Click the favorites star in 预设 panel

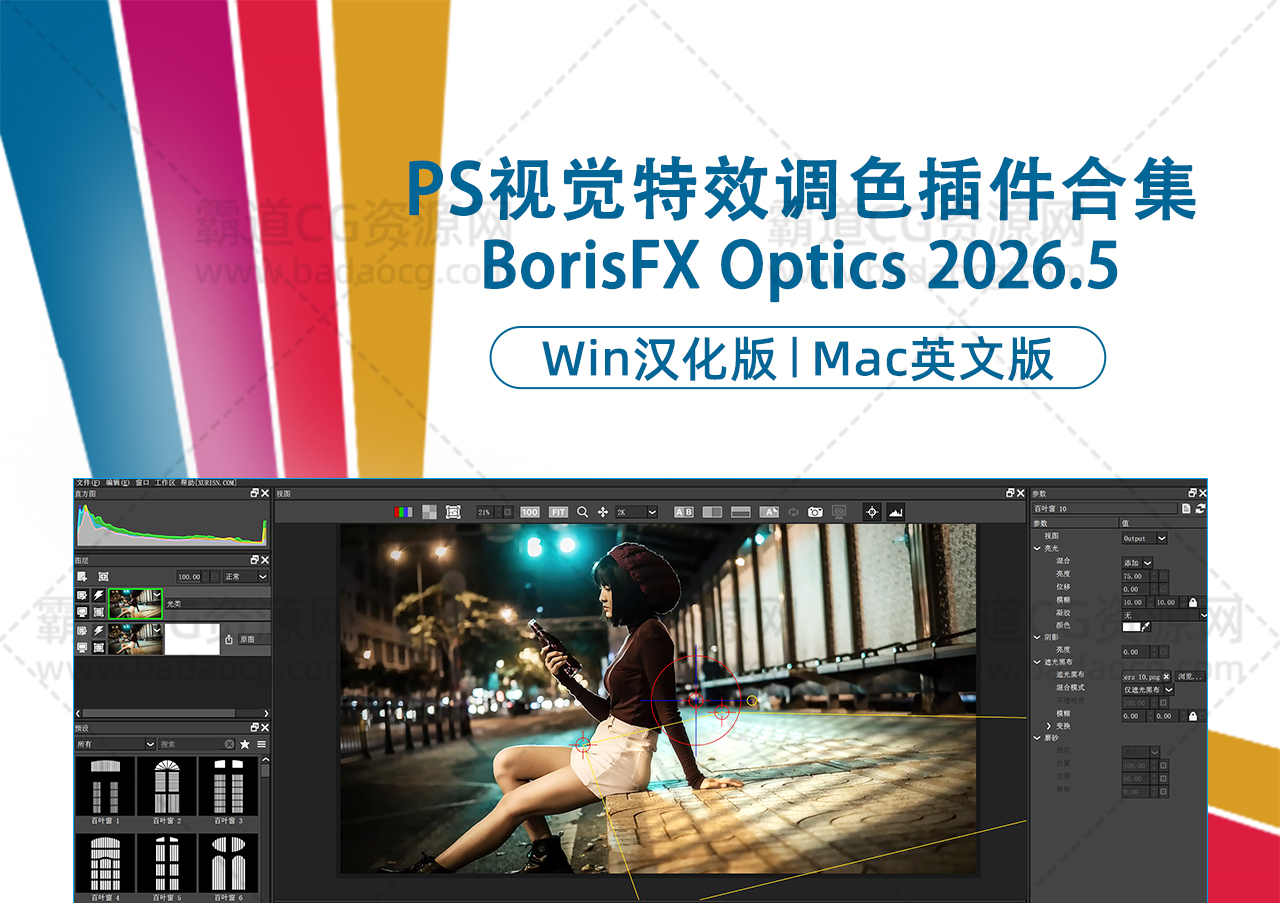point(245,744)
